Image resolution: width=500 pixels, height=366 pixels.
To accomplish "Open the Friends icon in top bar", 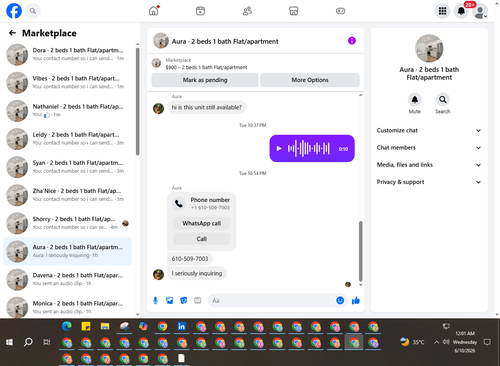I will tap(247, 11).
